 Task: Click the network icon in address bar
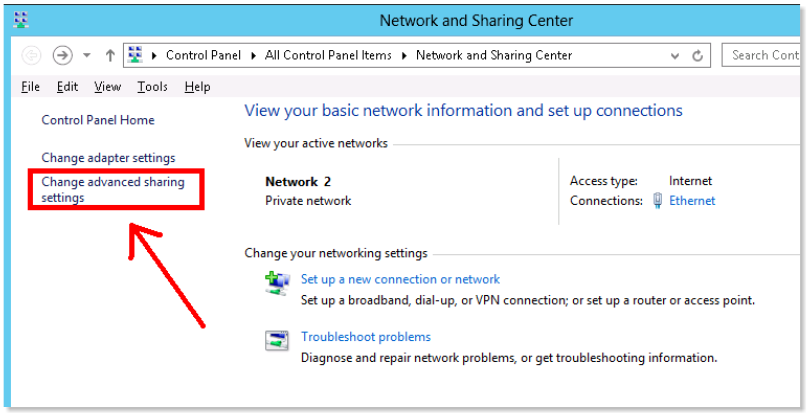(x=135, y=55)
